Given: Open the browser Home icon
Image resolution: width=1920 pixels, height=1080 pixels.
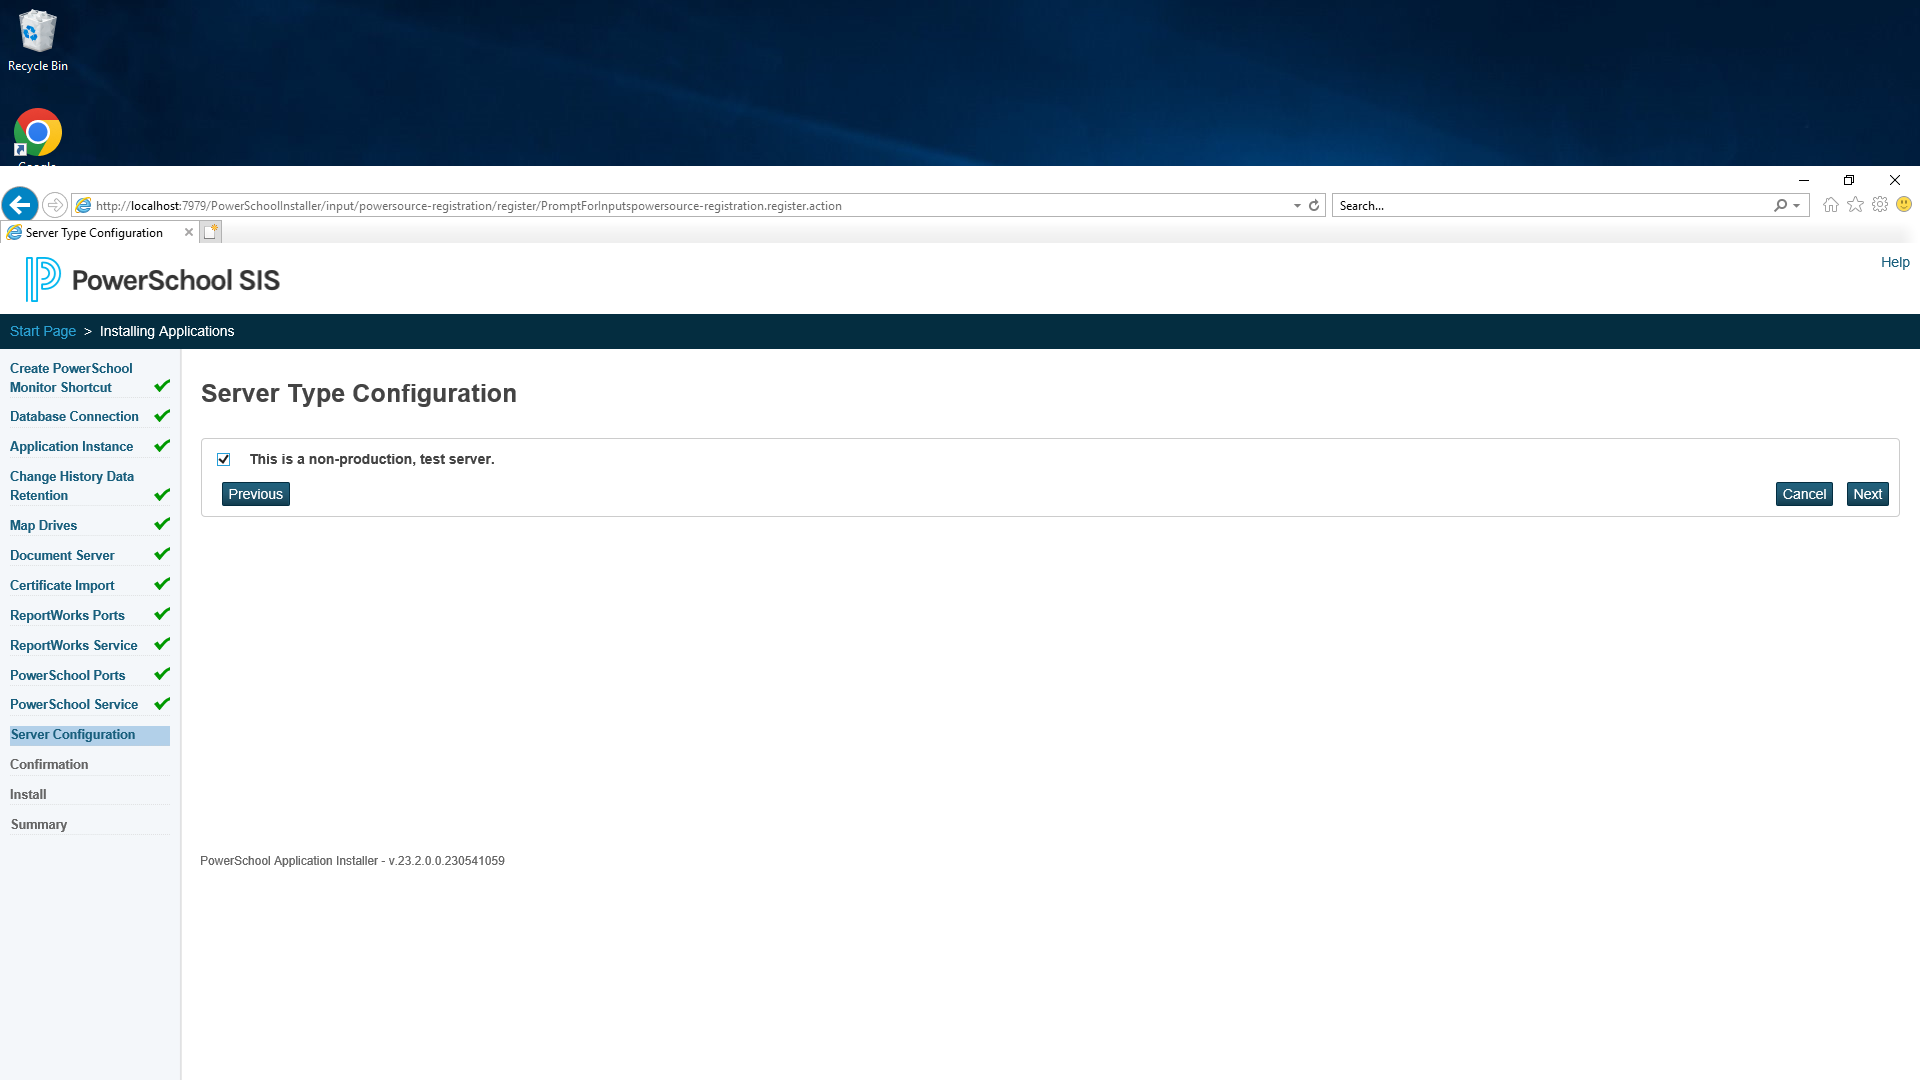Looking at the screenshot, I should pyautogui.click(x=1830, y=204).
